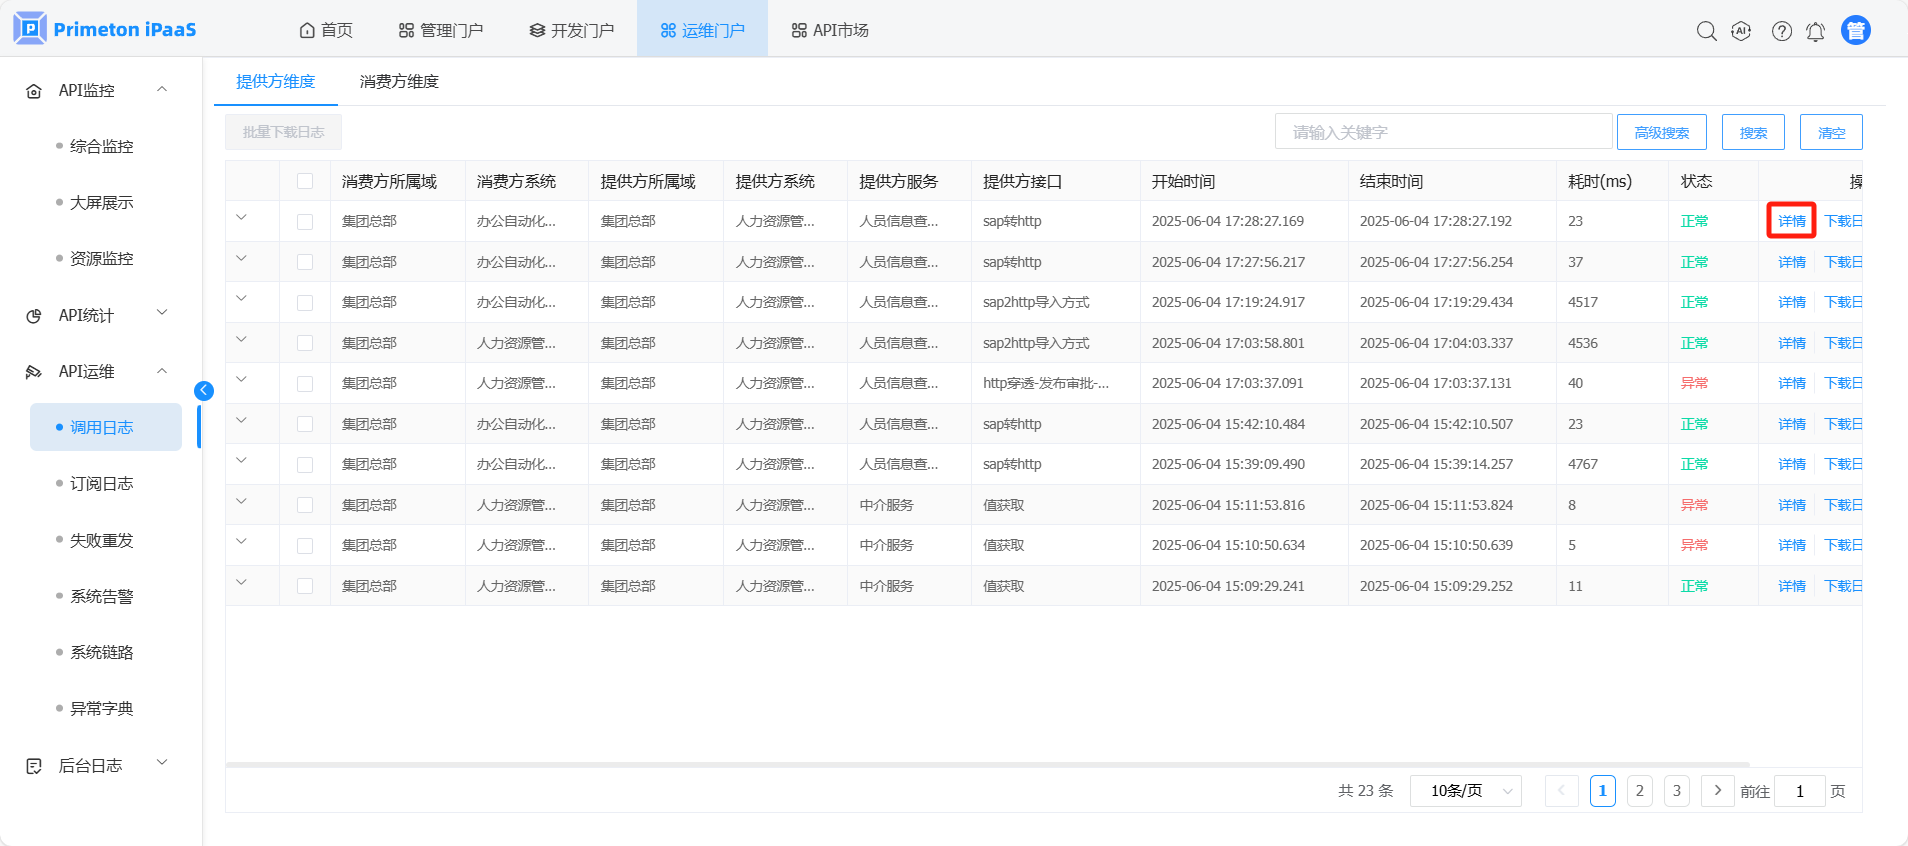Screen dimensions: 1908x846
Task: Open the AI assistant icon
Action: point(1741,31)
